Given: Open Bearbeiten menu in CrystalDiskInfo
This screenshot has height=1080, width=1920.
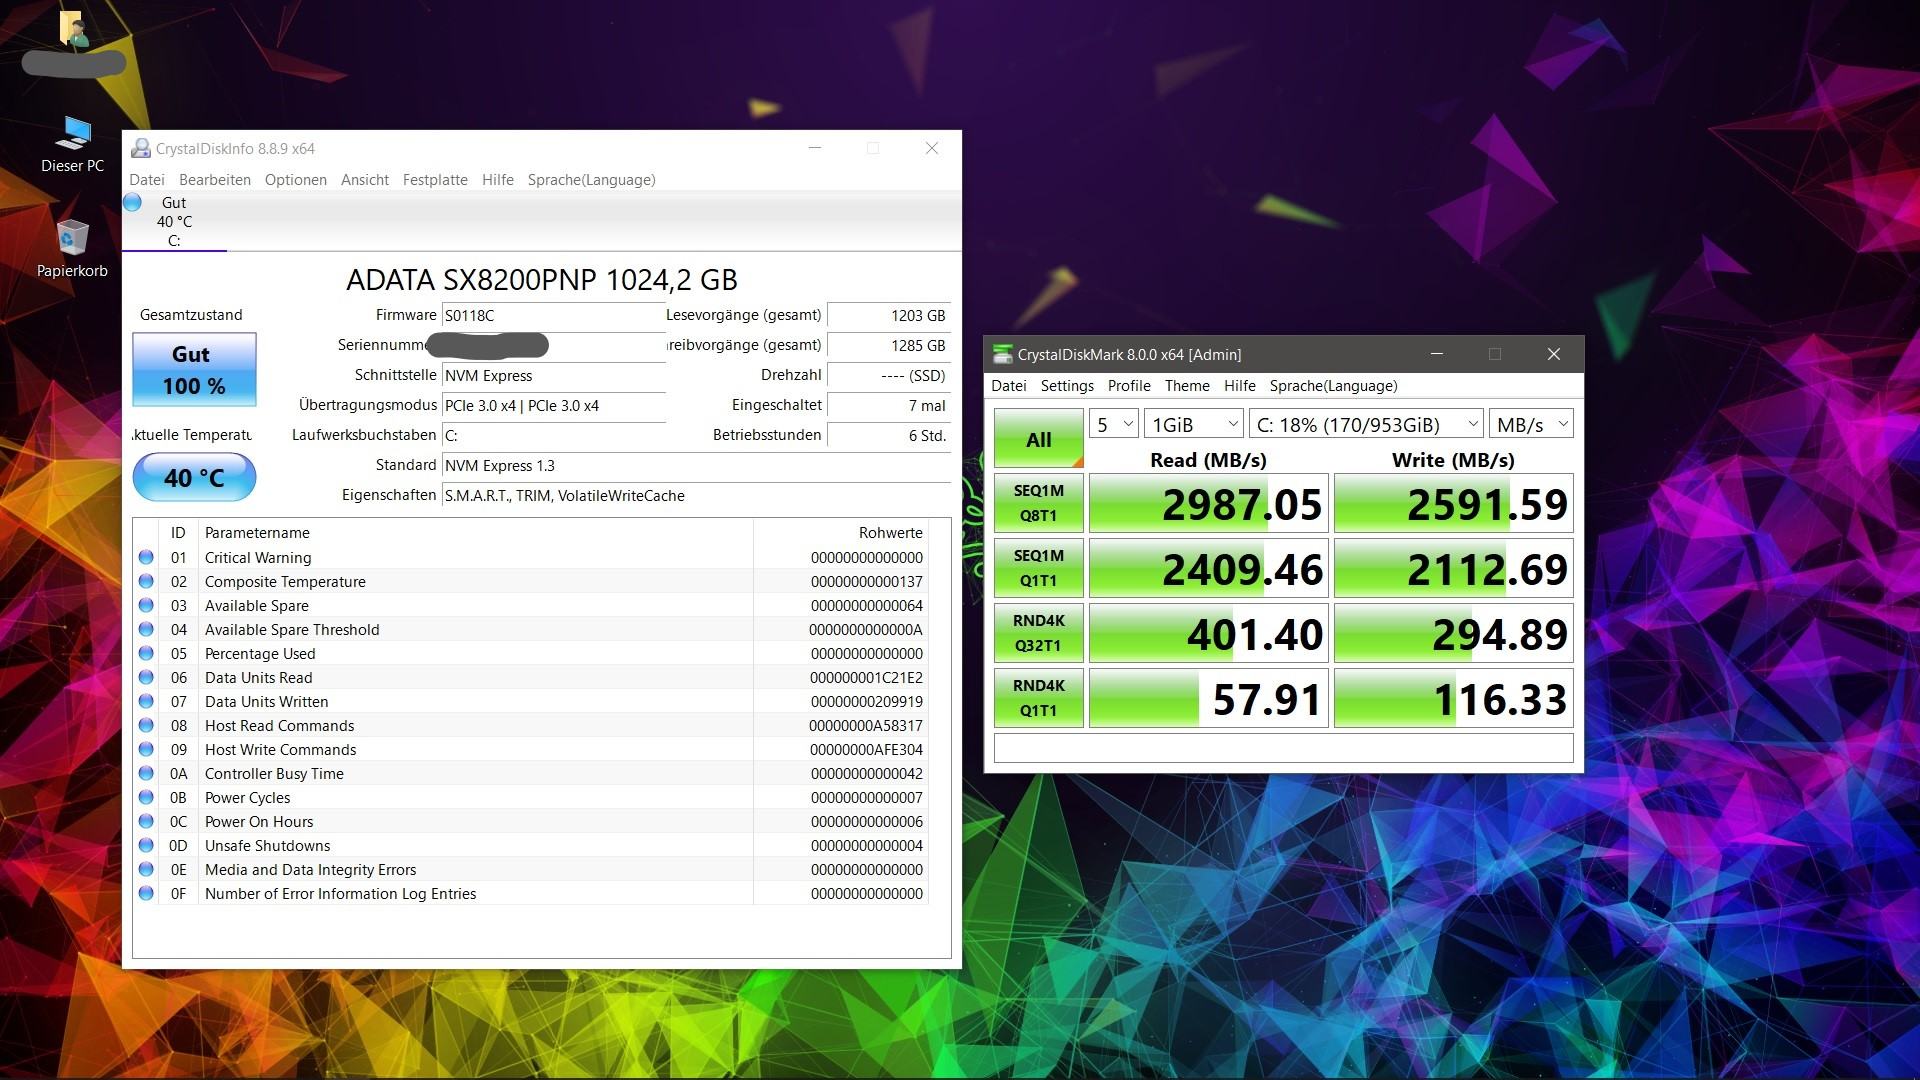Looking at the screenshot, I should pos(215,180).
